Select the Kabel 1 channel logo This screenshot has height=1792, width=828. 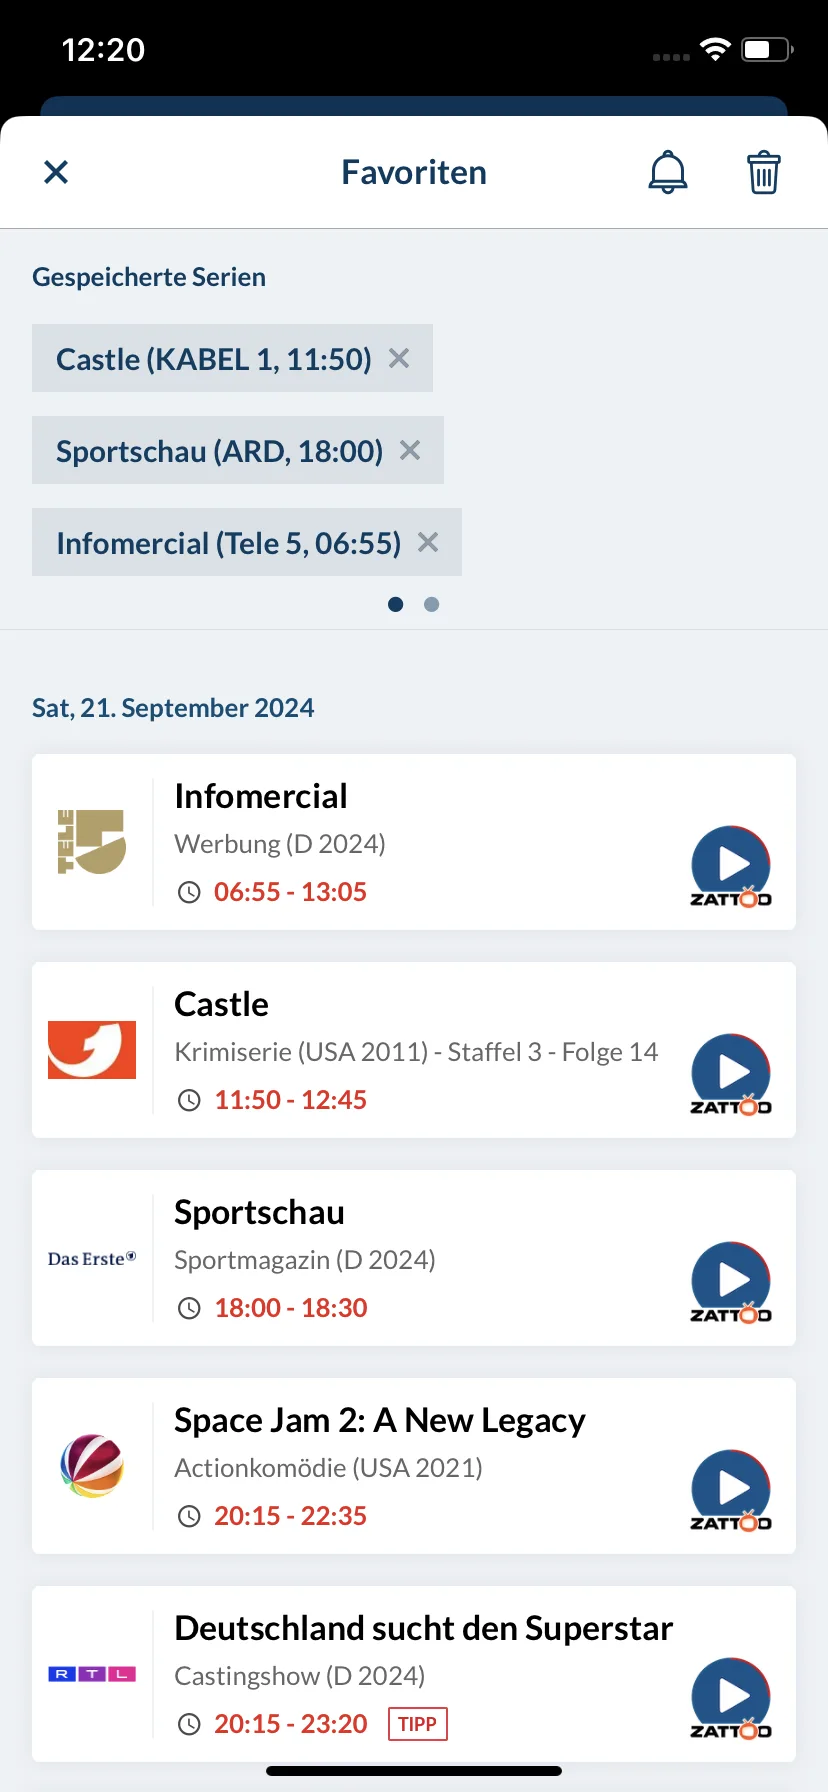[x=92, y=1050]
